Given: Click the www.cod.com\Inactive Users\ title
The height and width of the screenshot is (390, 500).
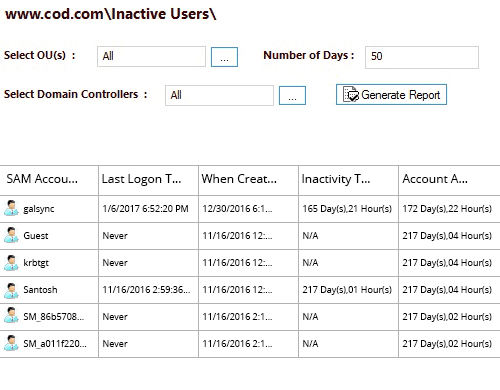Looking at the screenshot, I should point(111,14).
